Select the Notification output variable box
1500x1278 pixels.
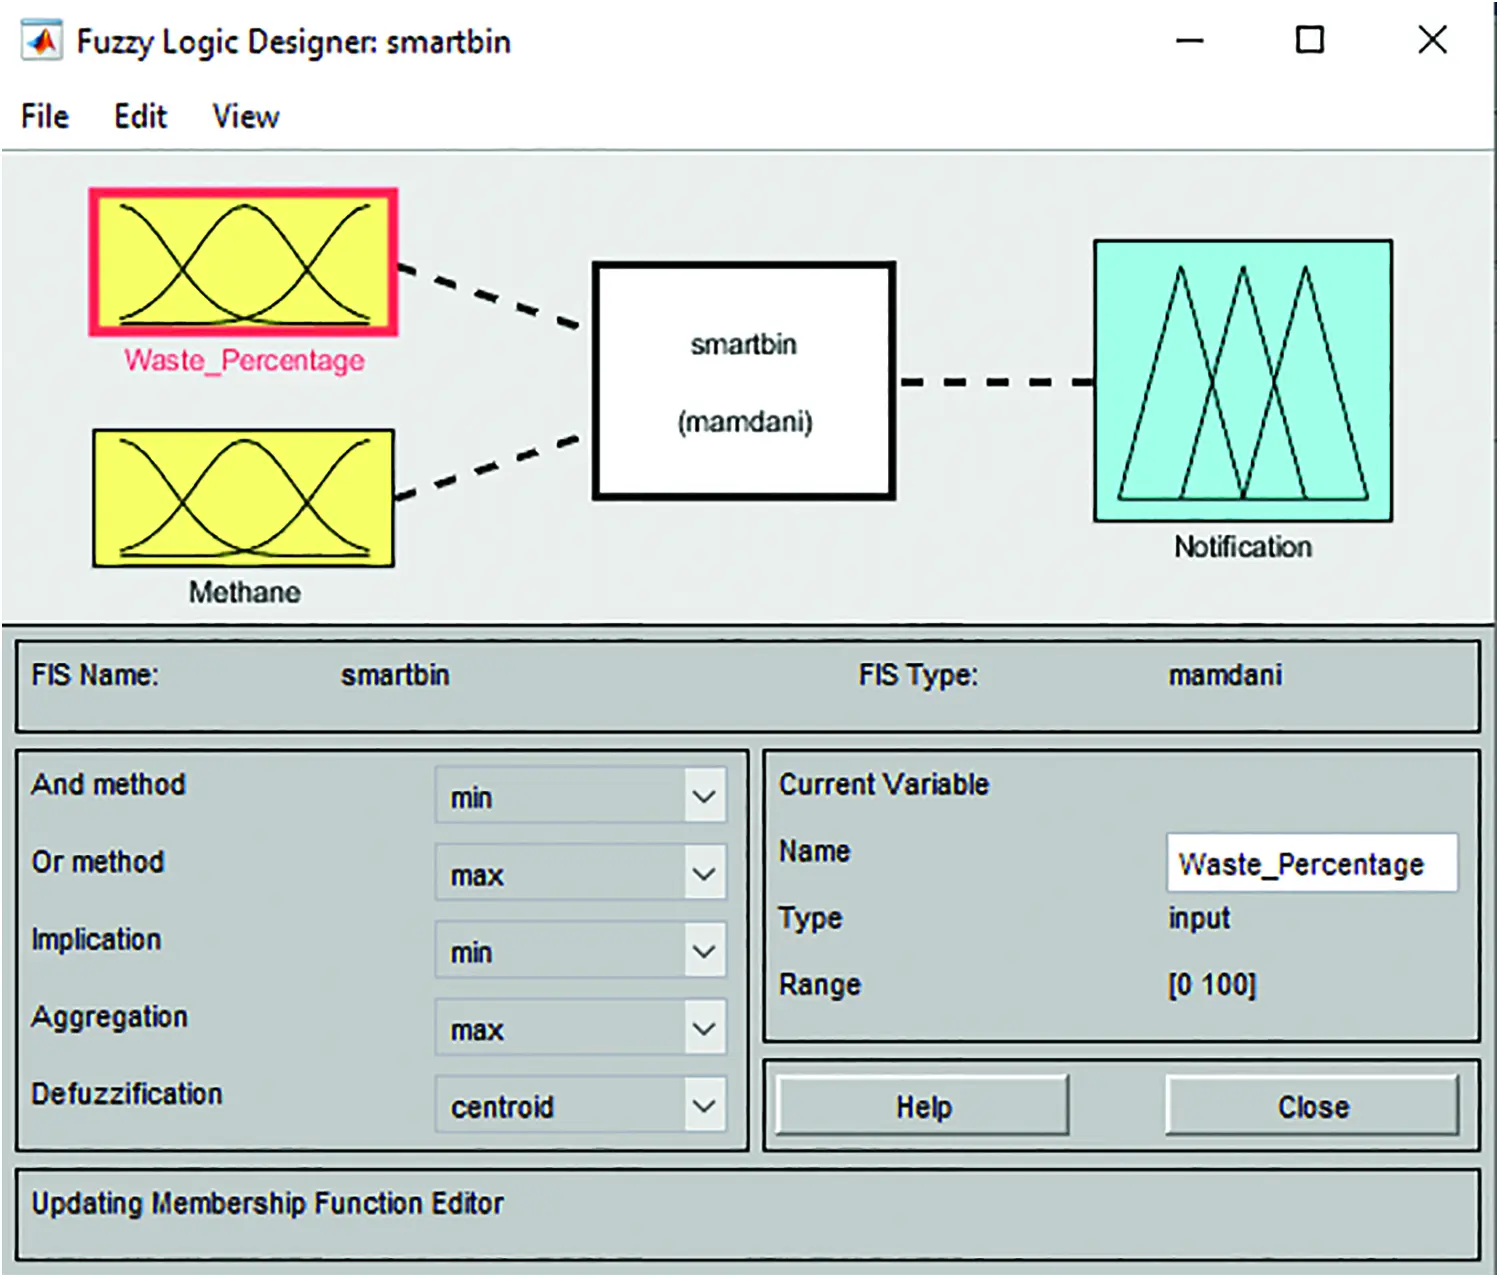coord(1243,380)
